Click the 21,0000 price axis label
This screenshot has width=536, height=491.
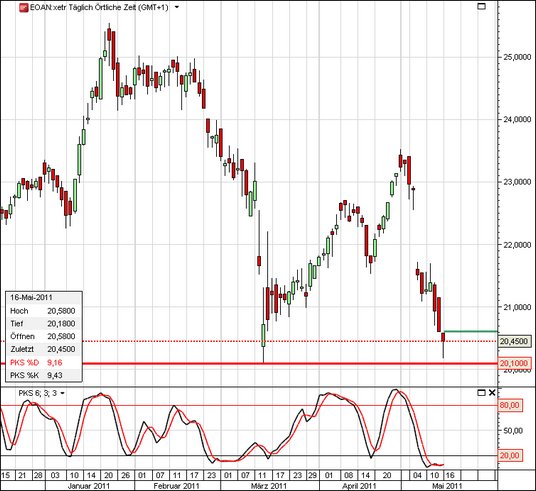(517, 307)
